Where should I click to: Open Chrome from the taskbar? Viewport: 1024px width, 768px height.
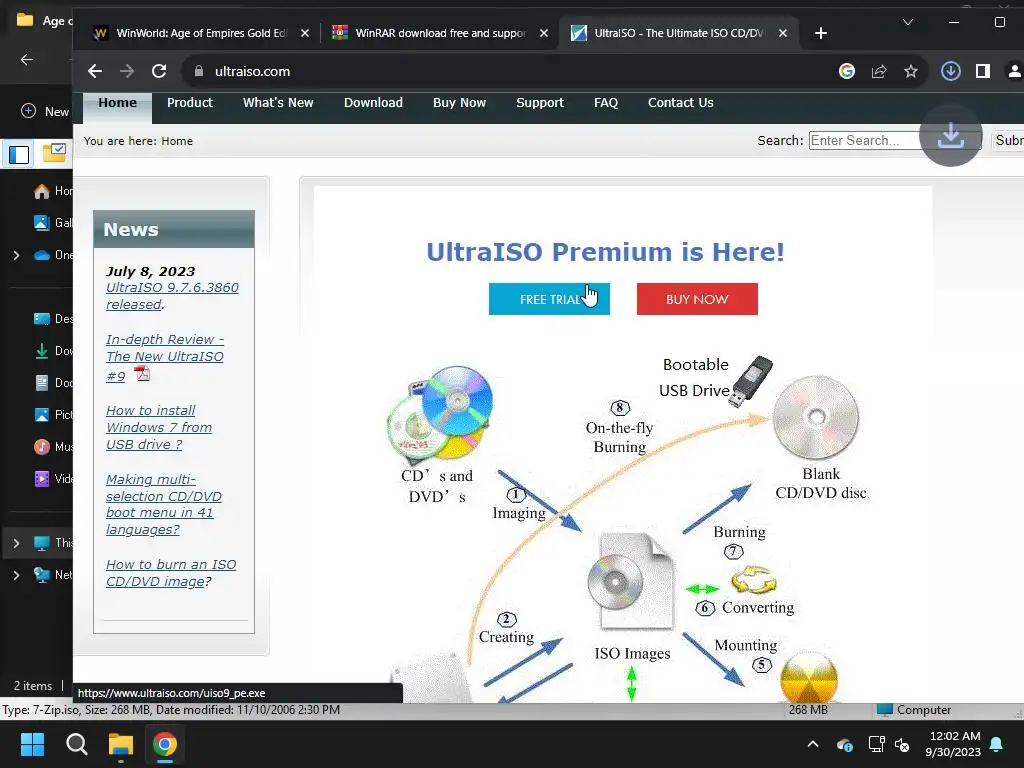[x=165, y=744]
